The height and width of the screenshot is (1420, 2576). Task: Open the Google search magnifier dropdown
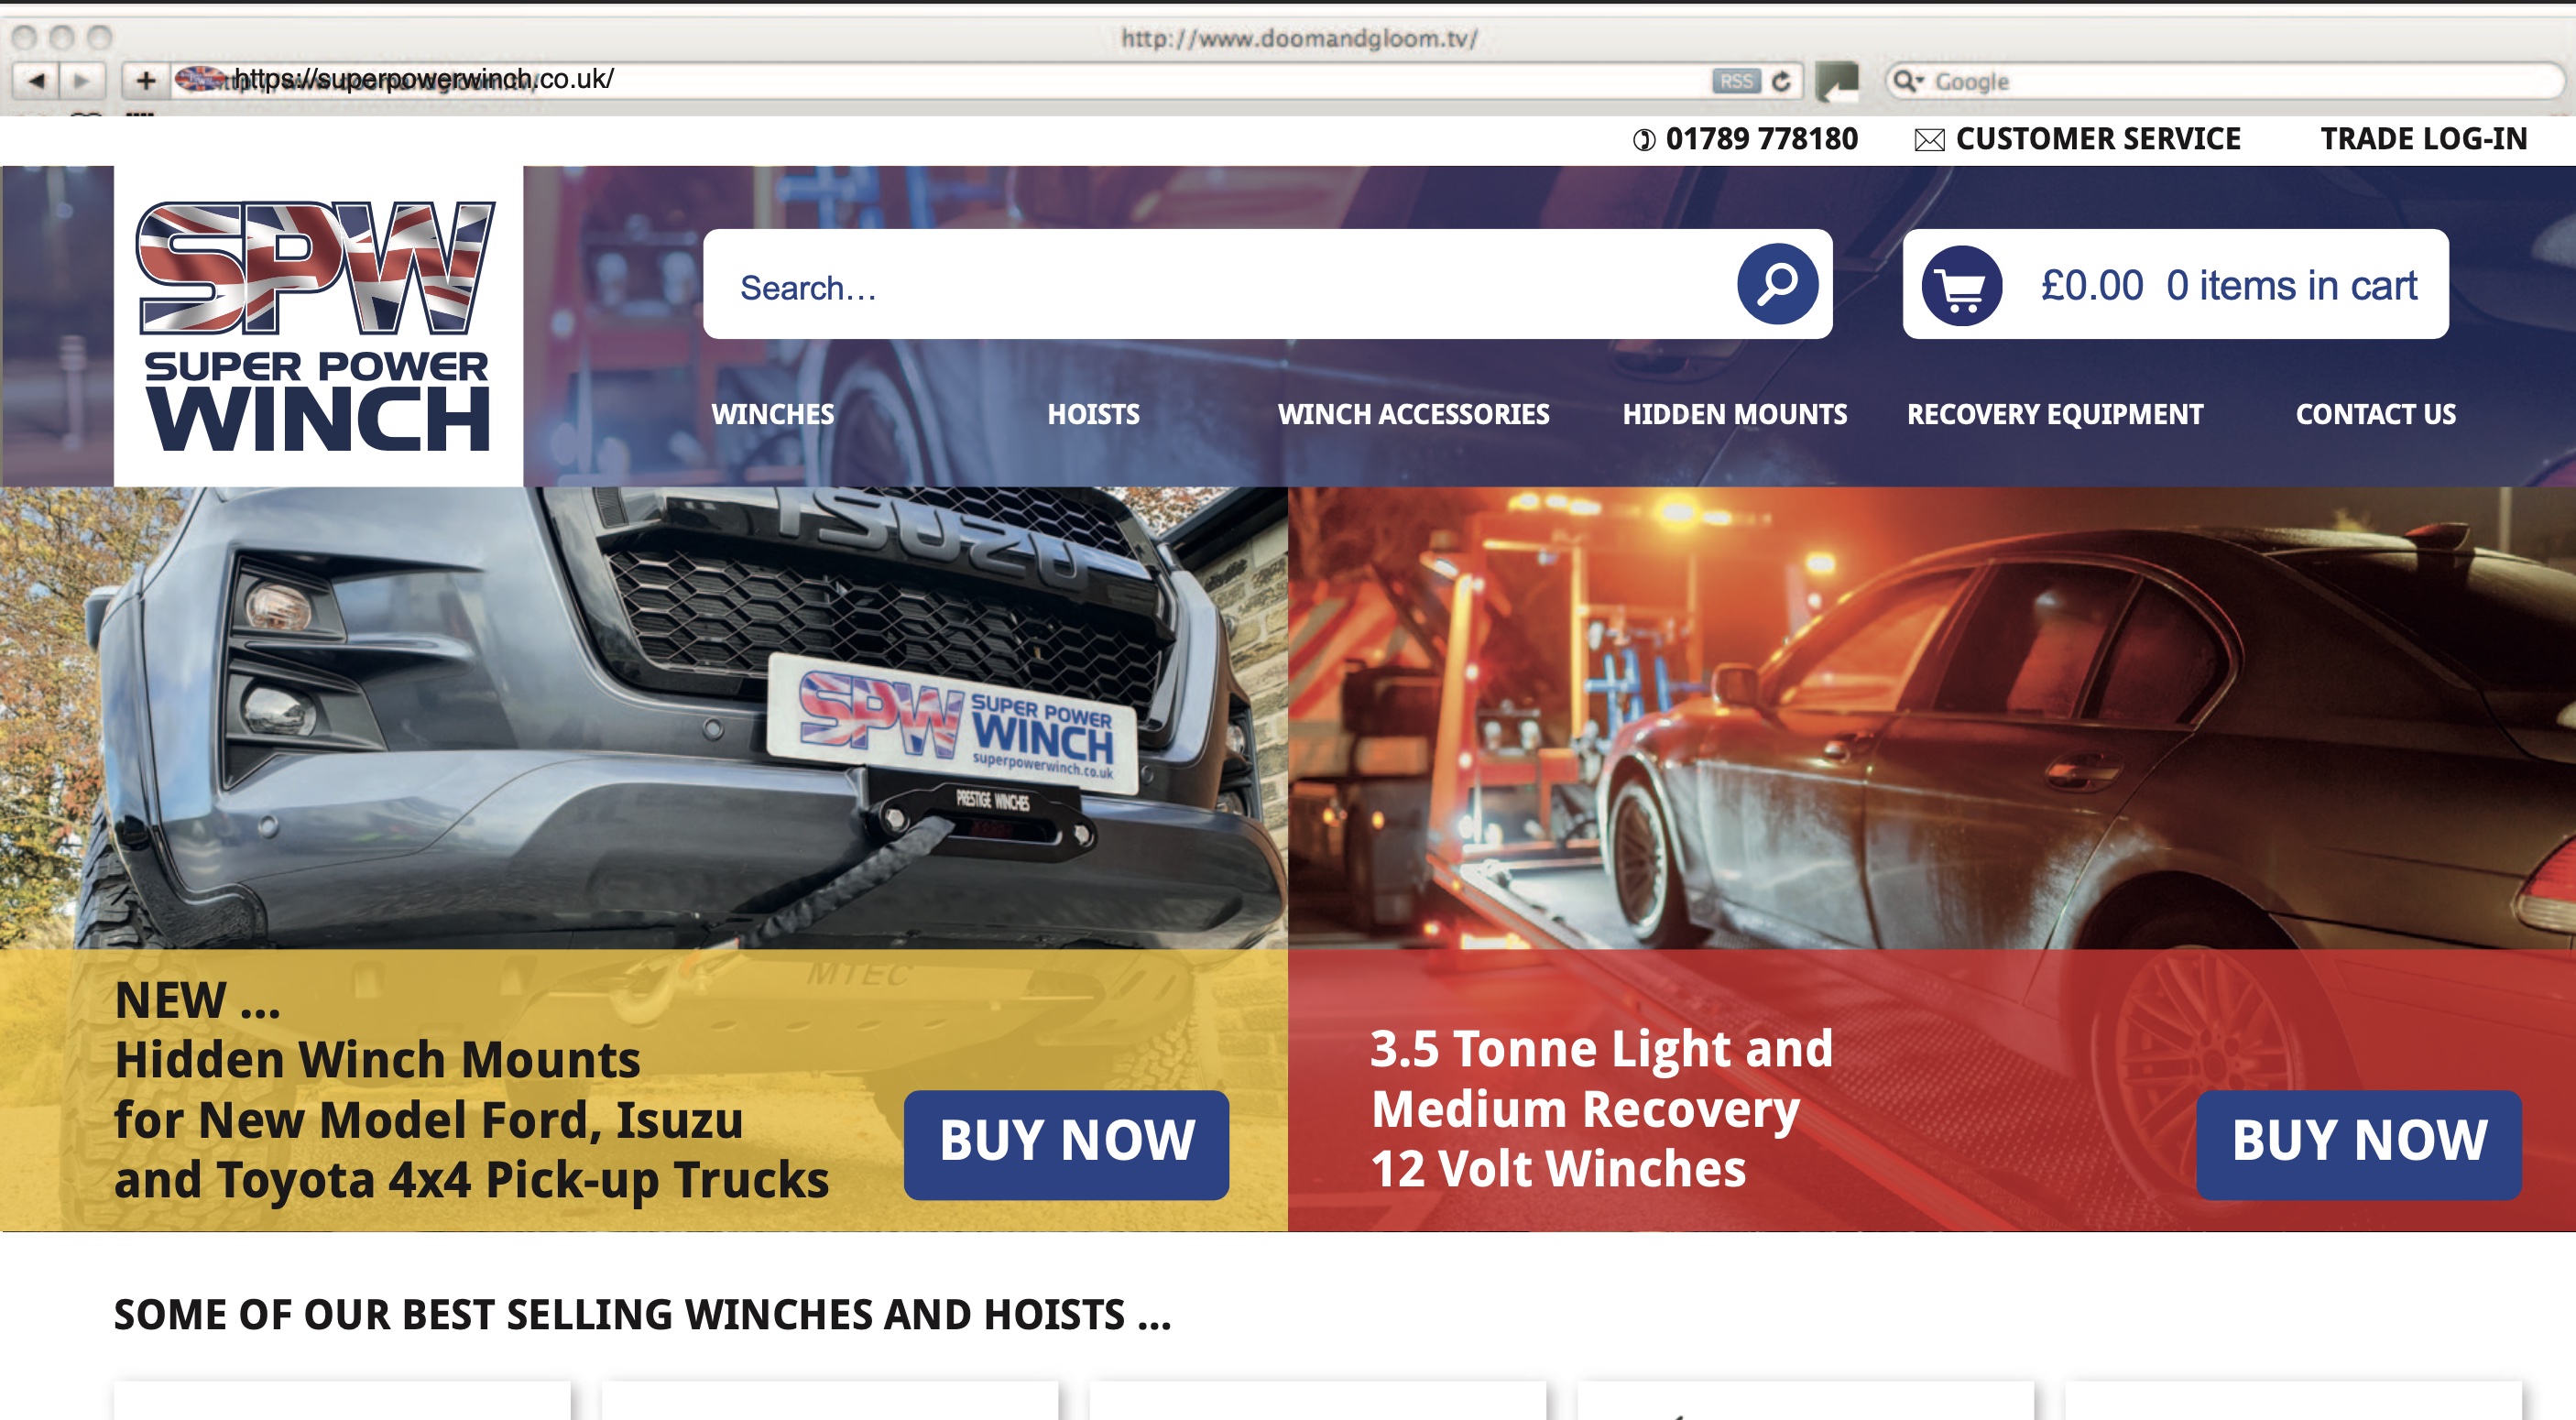pyautogui.click(x=1908, y=81)
